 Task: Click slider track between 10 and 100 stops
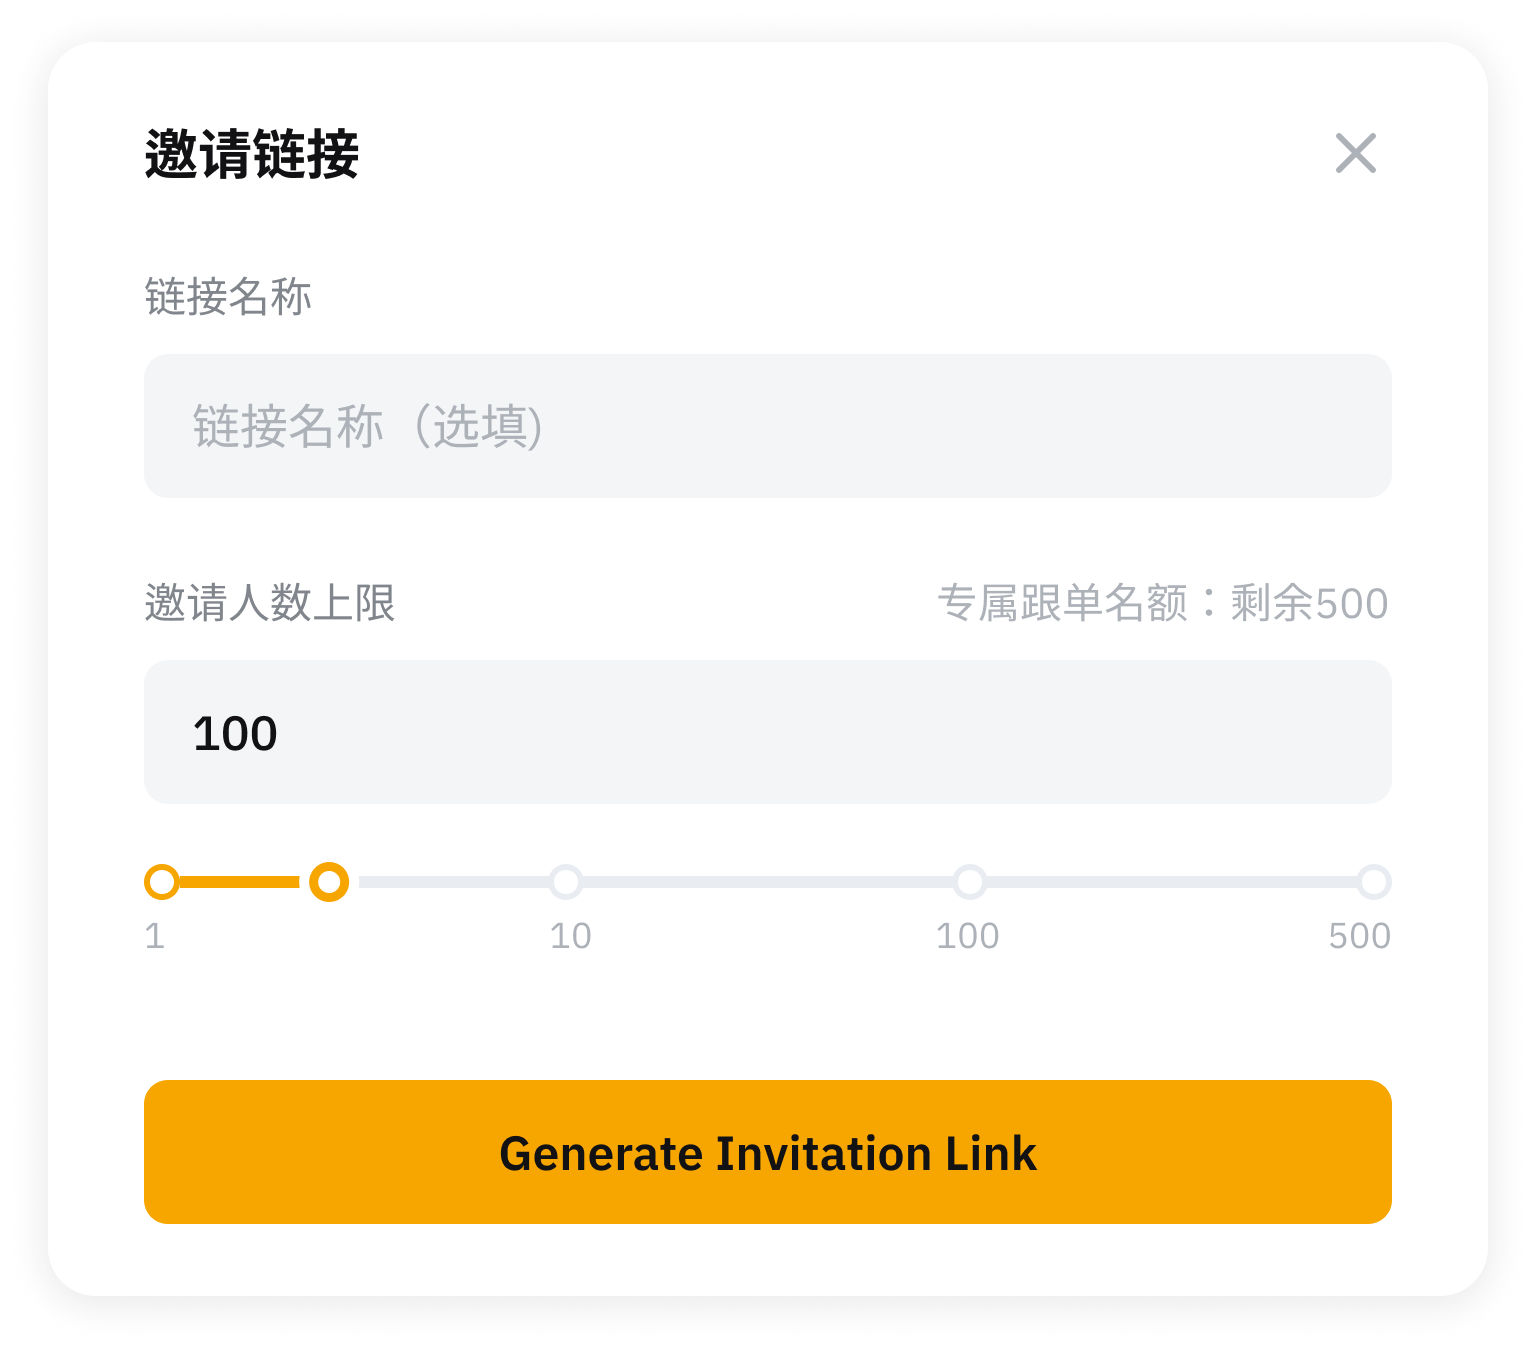pyautogui.click(x=767, y=882)
